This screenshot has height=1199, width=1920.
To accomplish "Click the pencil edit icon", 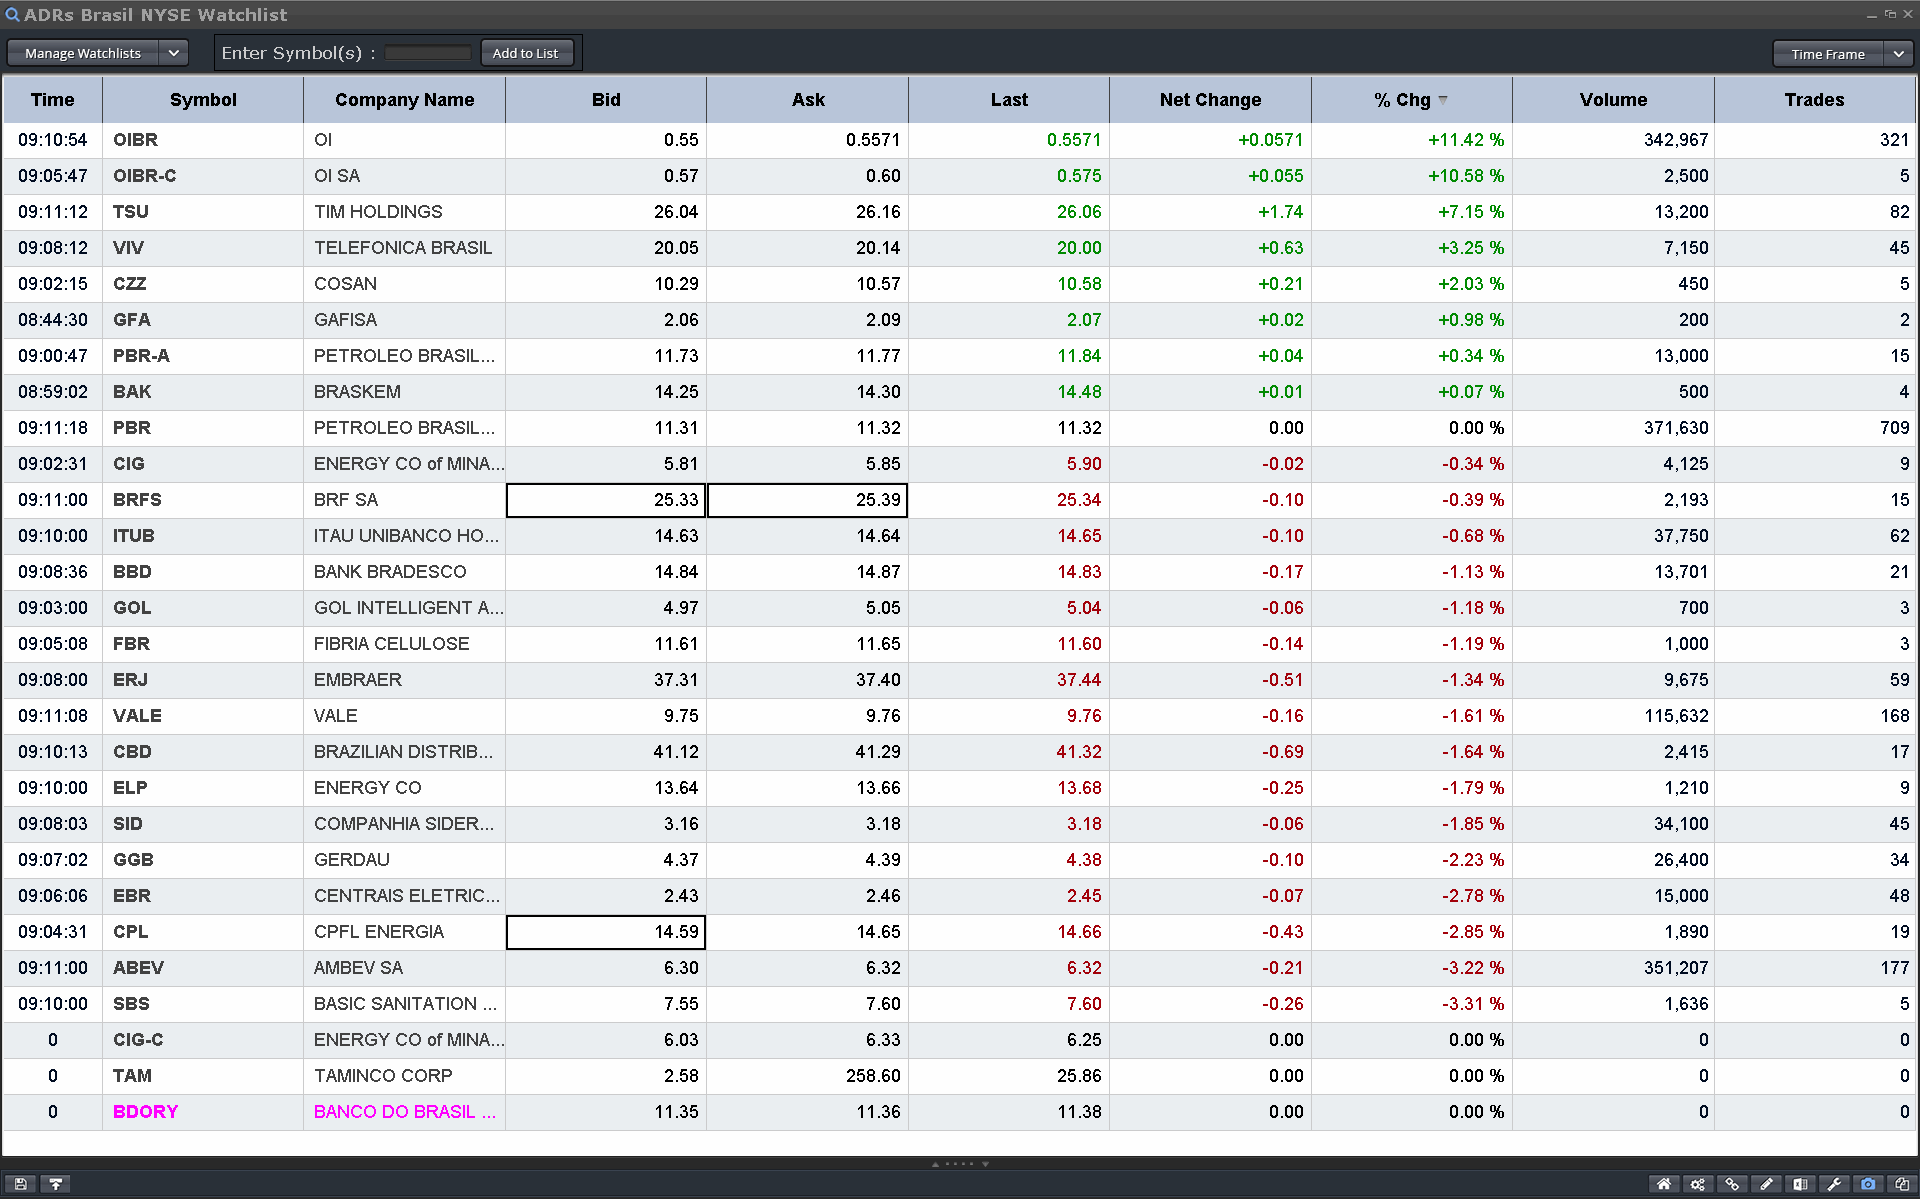I will [x=1766, y=1184].
